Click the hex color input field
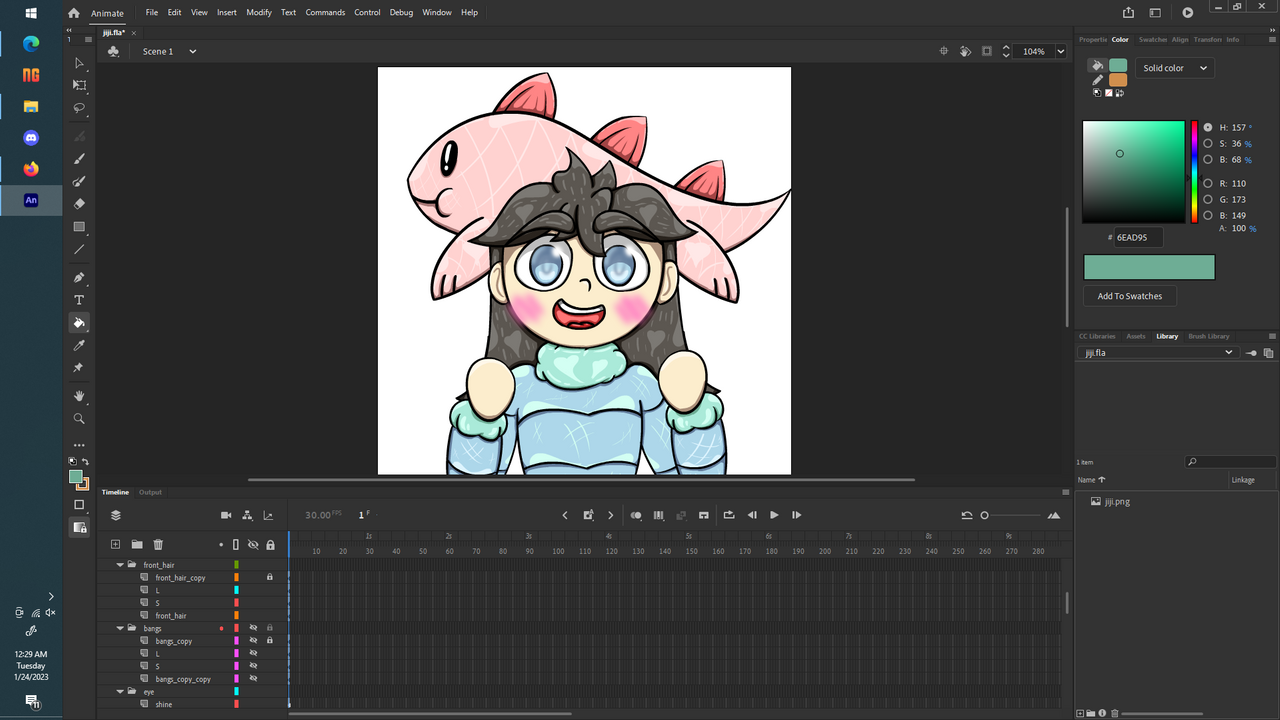 [1138, 238]
